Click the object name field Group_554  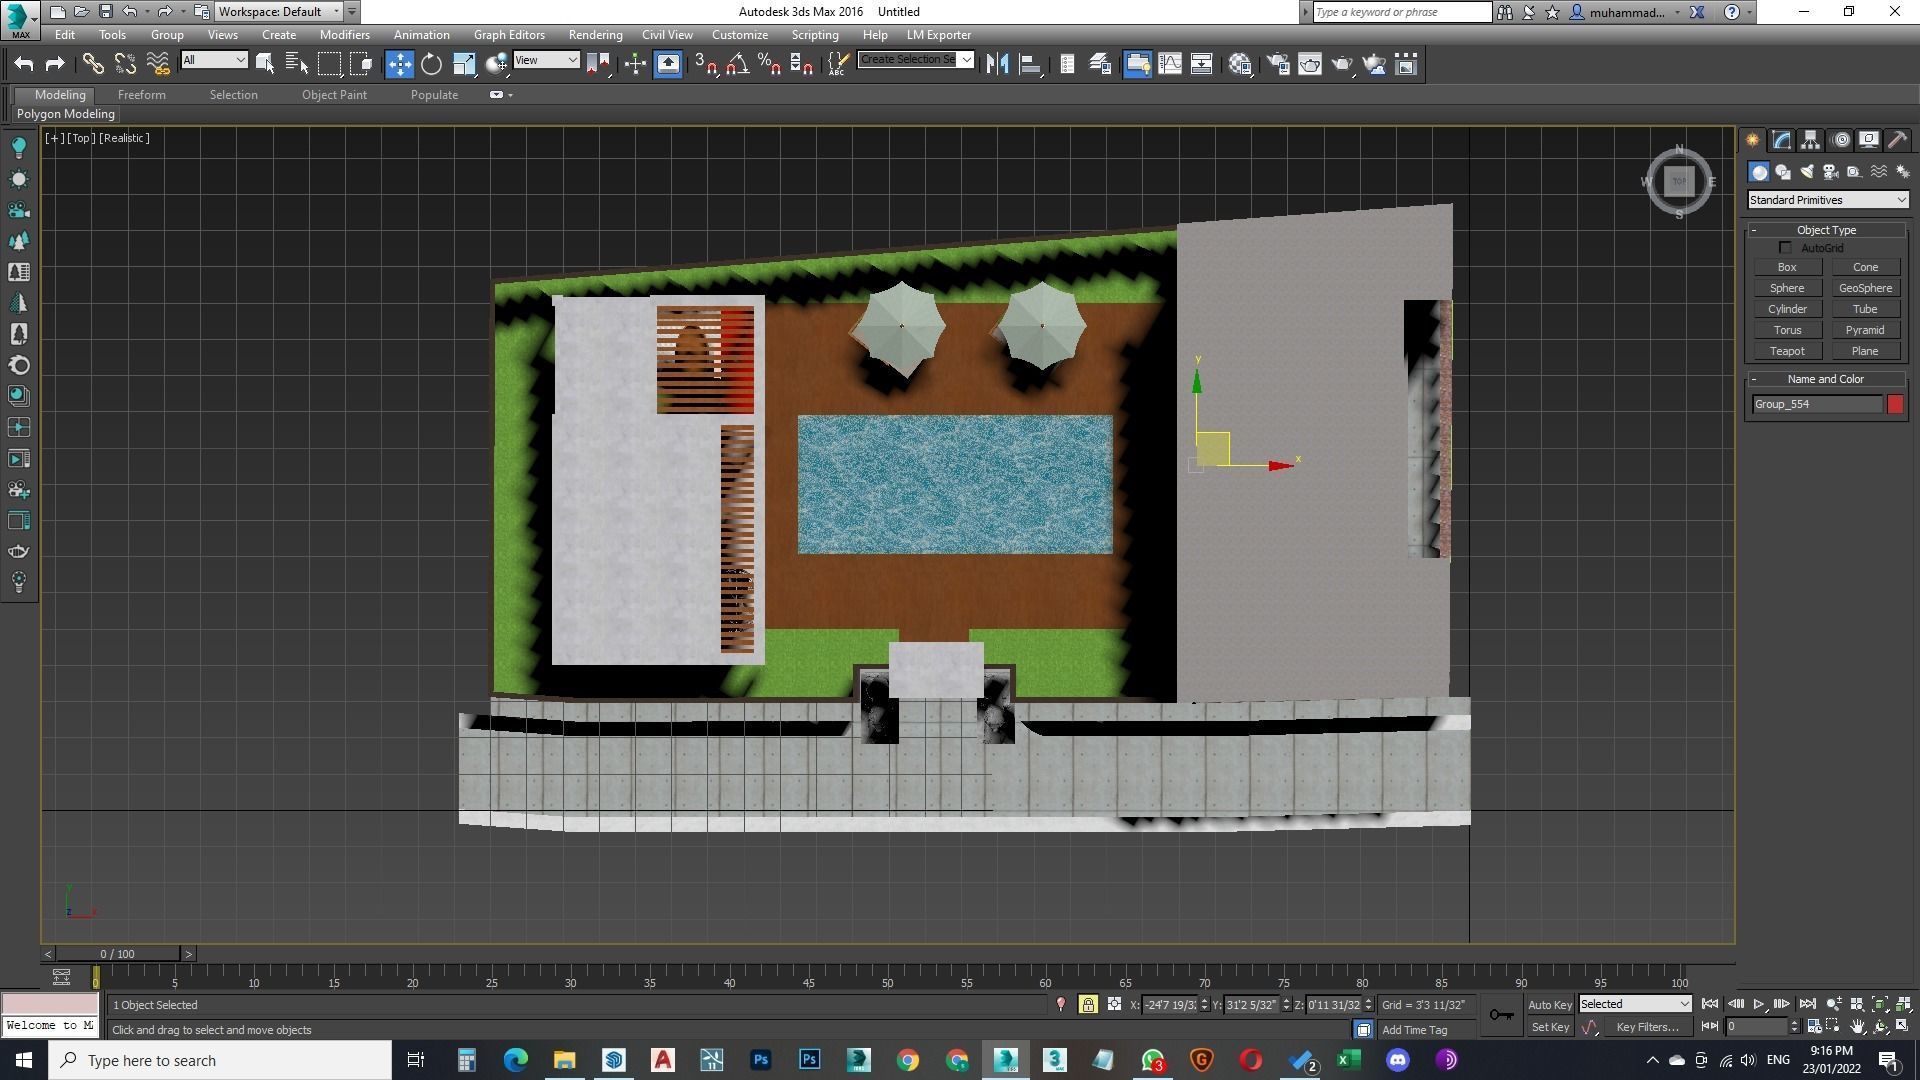click(1817, 404)
